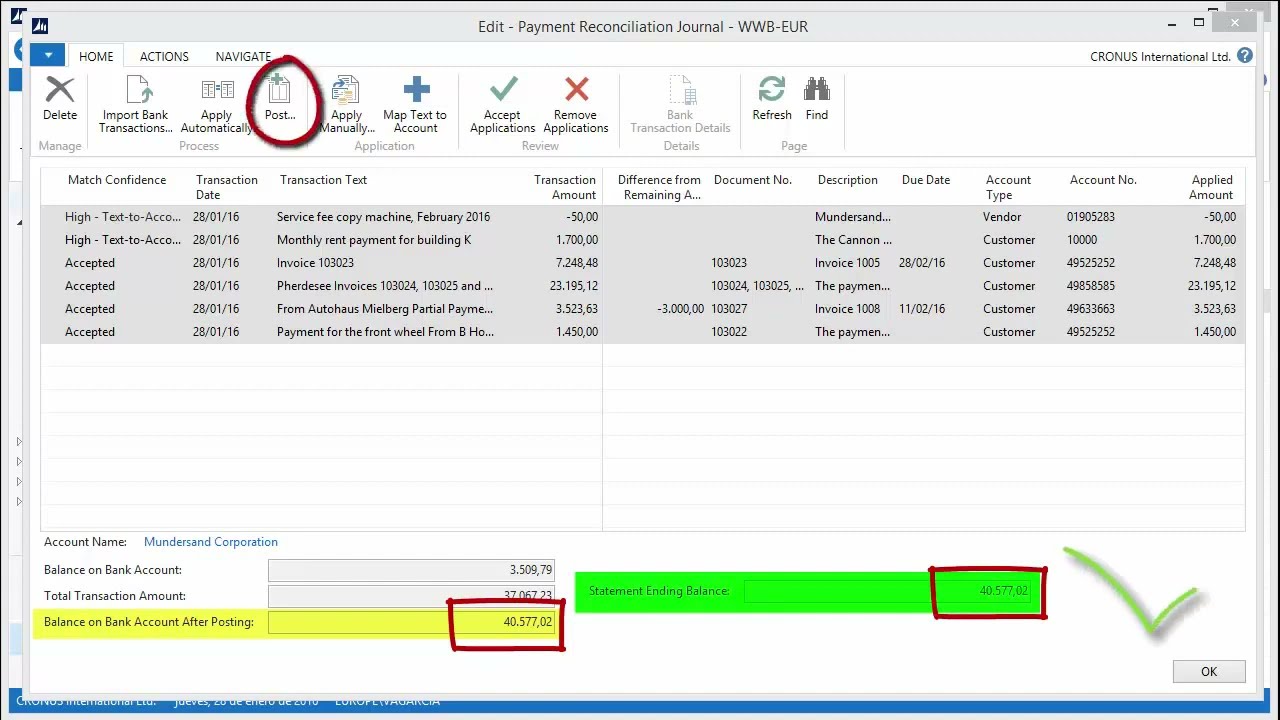This screenshot has width=1280, height=720.
Task: Select 'From Autohaus Mielberg Partial Payme...' row
Action: click(x=643, y=309)
